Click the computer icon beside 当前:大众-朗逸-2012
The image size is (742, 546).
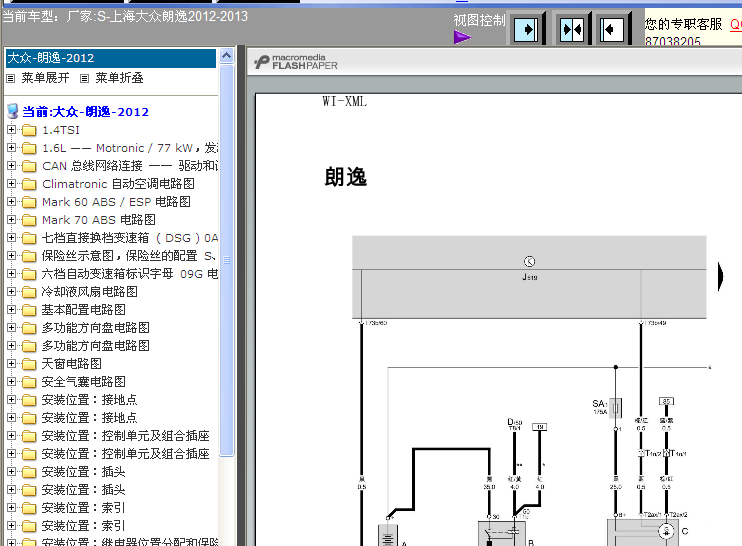pos(13,112)
